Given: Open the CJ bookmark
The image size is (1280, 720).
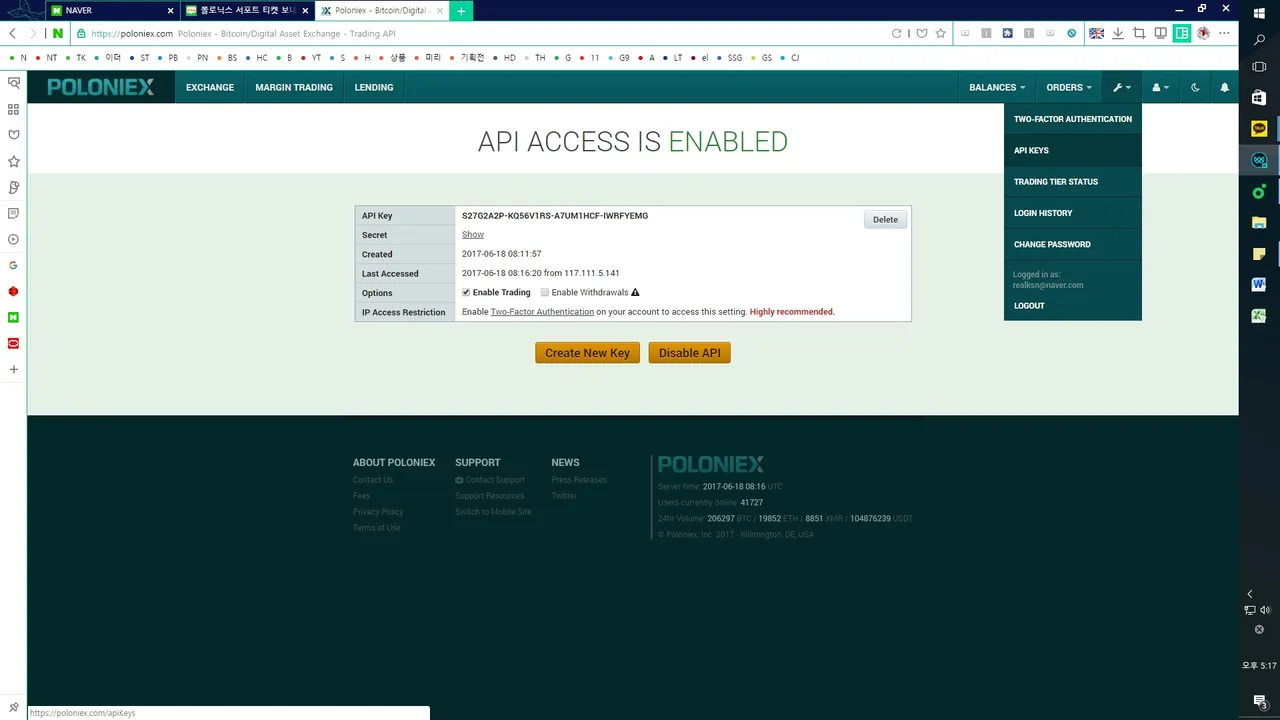Looking at the screenshot, I should (x=790, y=58).
